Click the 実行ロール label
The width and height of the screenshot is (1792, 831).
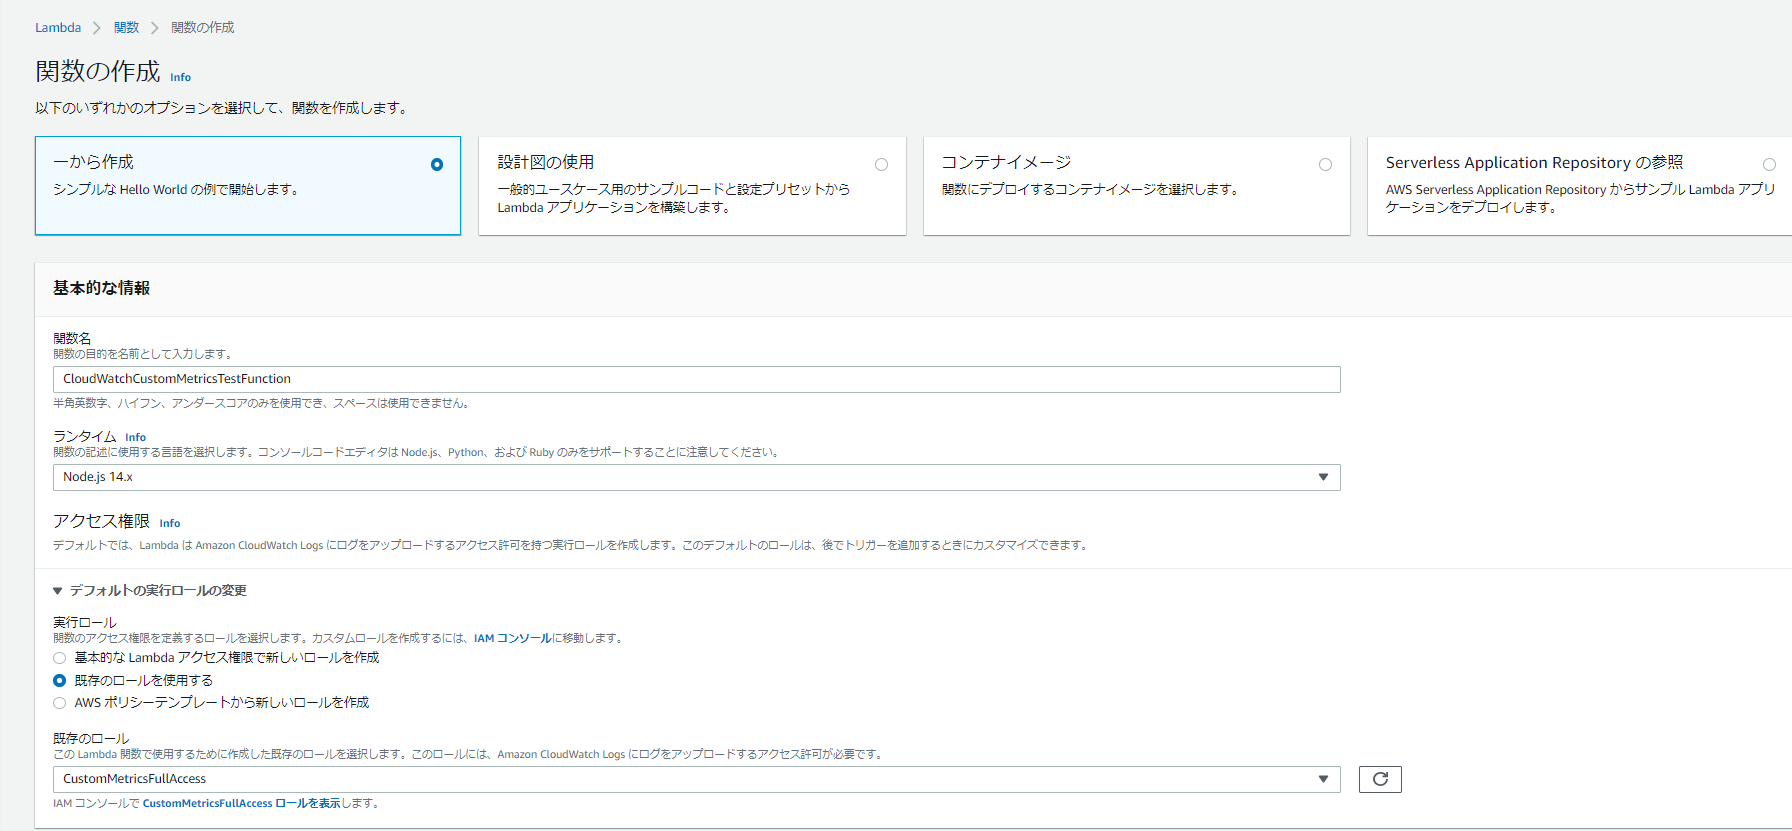pyautogui.click(x=85, y=622)
